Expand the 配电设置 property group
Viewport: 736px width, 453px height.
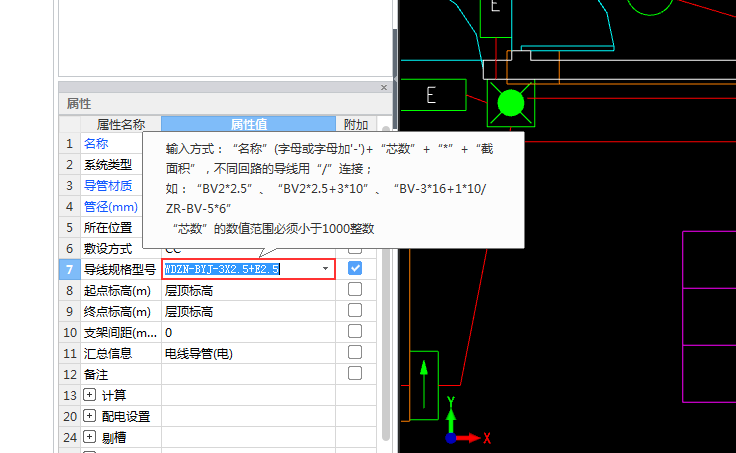(x=89, y=415)
